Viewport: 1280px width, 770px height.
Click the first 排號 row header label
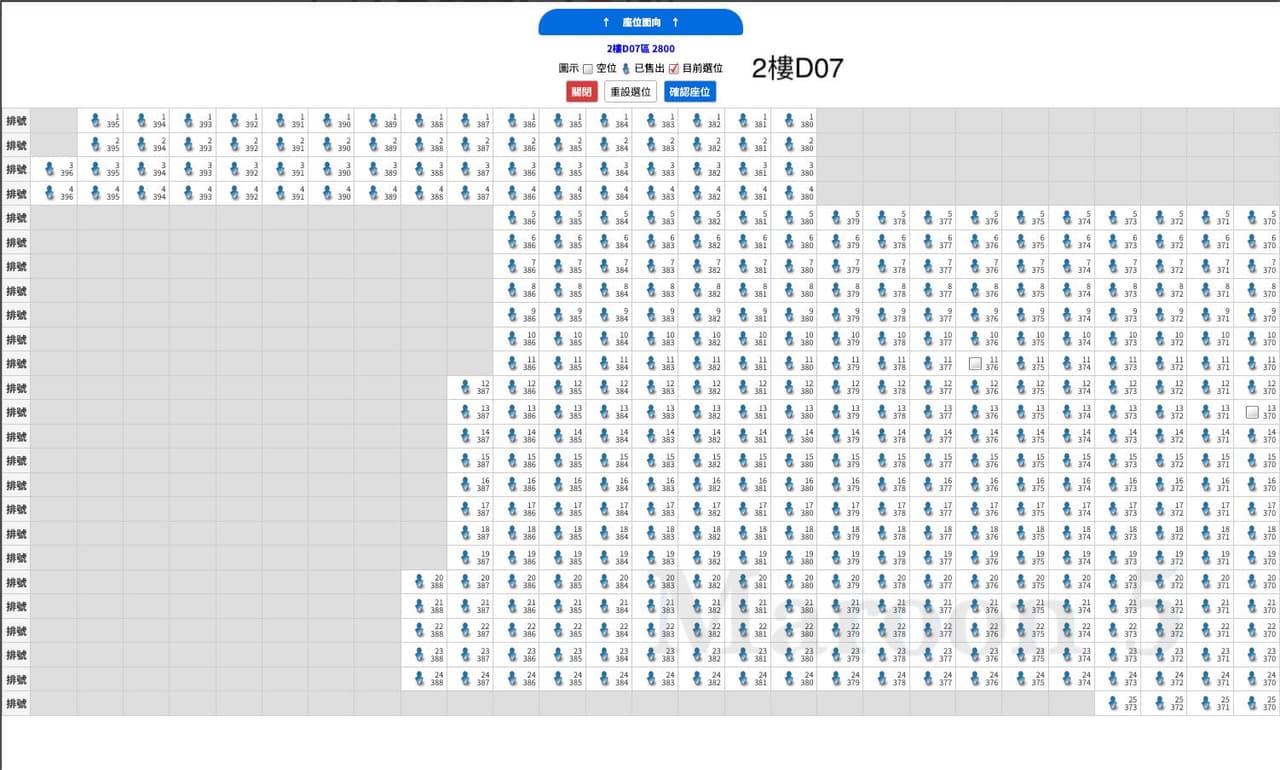(x=16, y=121)
